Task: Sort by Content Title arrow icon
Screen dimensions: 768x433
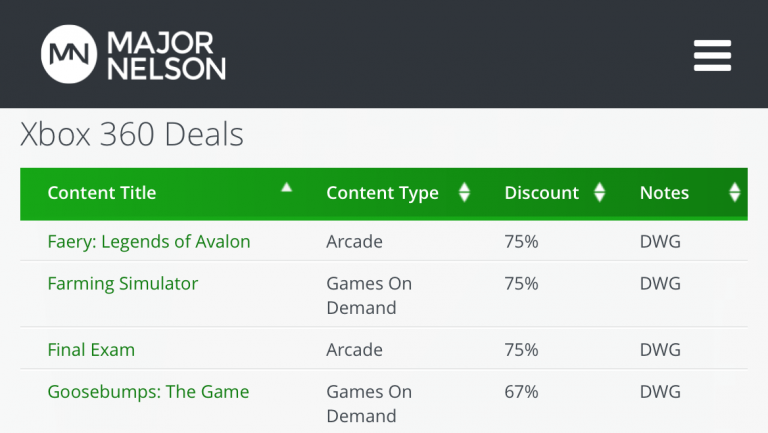Action: [287, 187]
